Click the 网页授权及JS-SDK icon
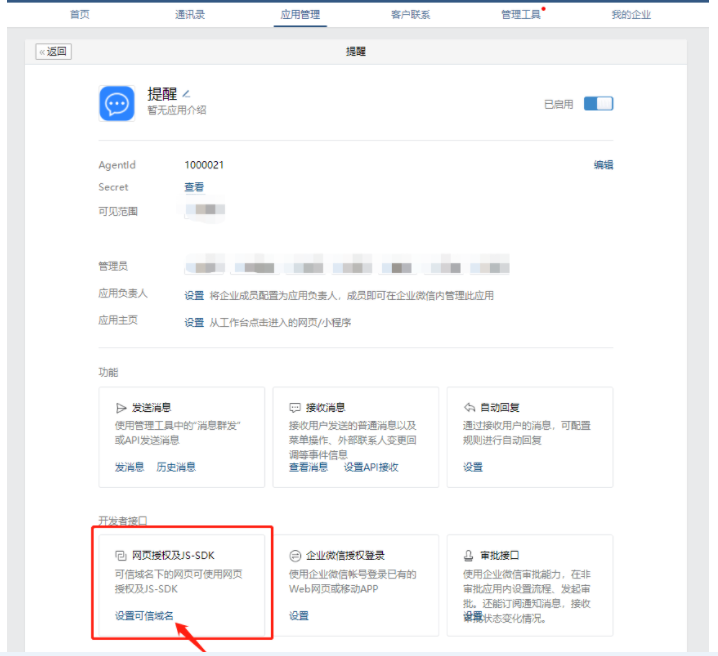The image size is (718, 656). tap(121, 555)
